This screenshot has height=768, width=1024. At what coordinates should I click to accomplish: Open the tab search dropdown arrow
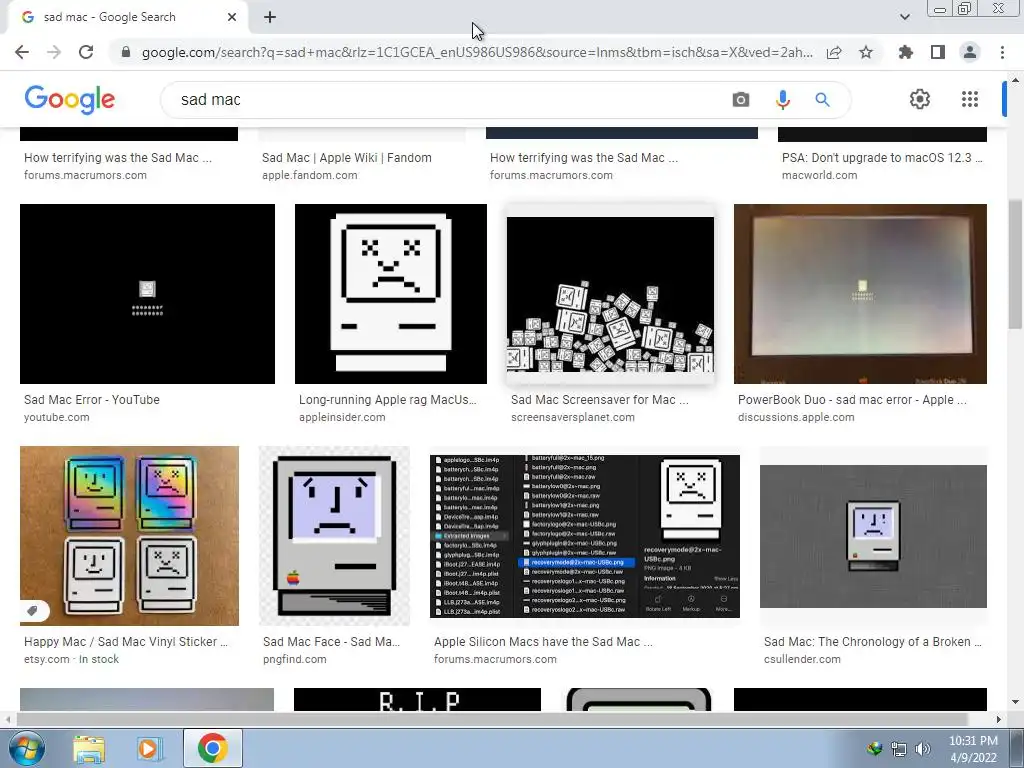904,17
